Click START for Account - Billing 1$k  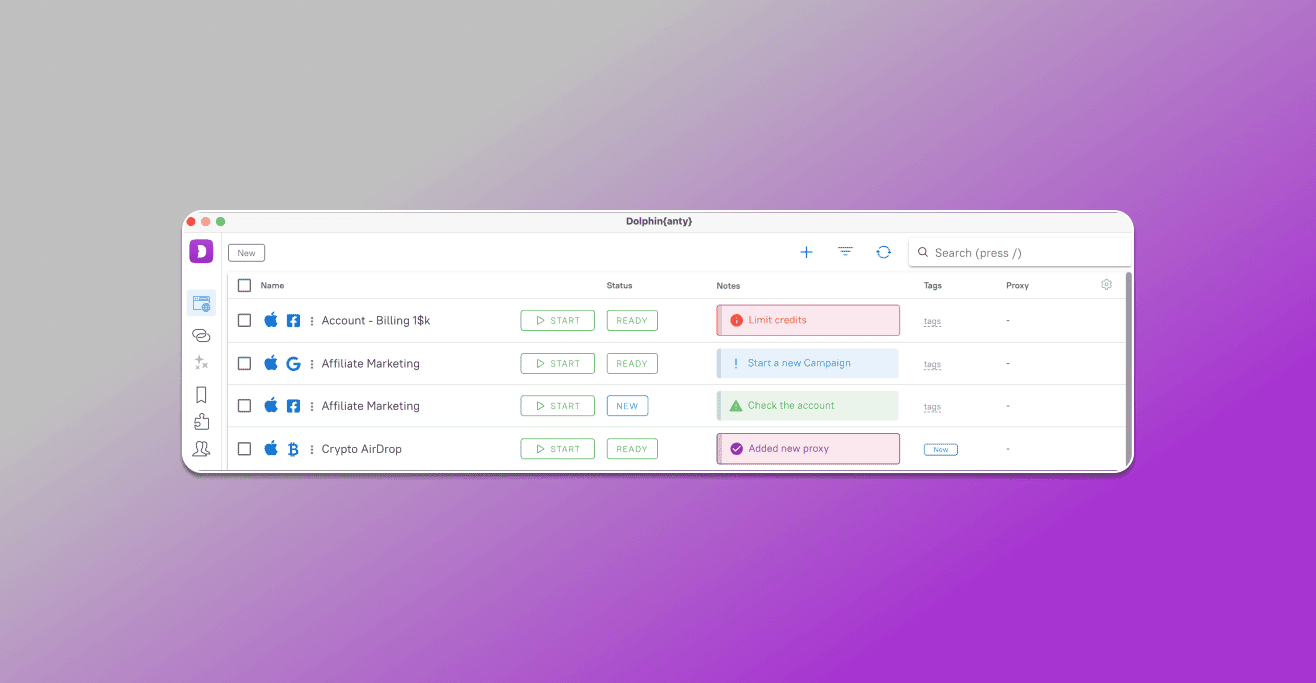coord(557,321)
